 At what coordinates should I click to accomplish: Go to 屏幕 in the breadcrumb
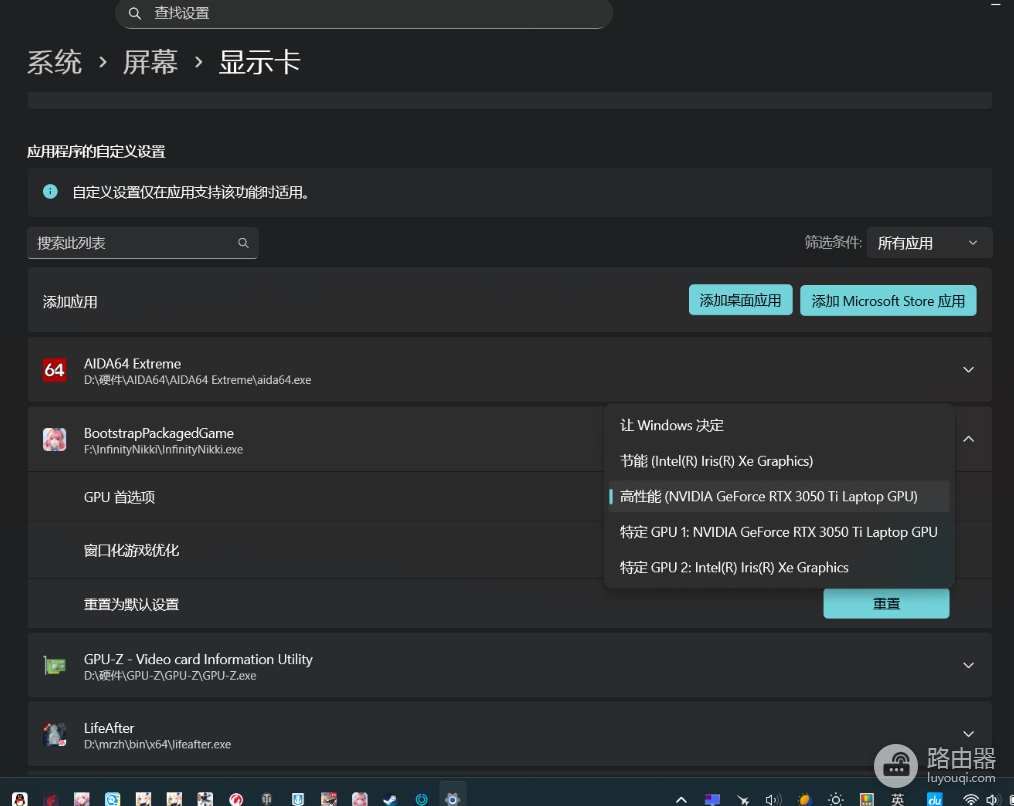[150, 63]
